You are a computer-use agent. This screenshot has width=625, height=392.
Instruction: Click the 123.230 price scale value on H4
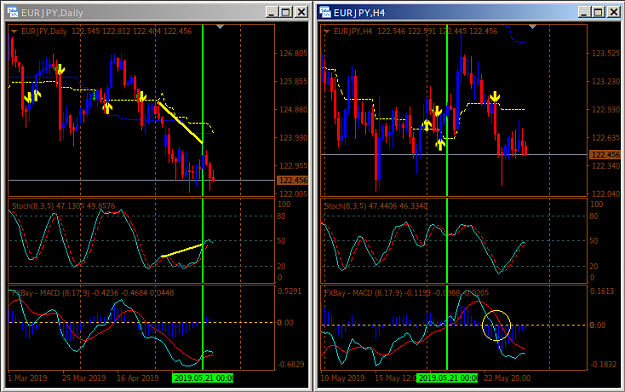[x=606, y=81]
